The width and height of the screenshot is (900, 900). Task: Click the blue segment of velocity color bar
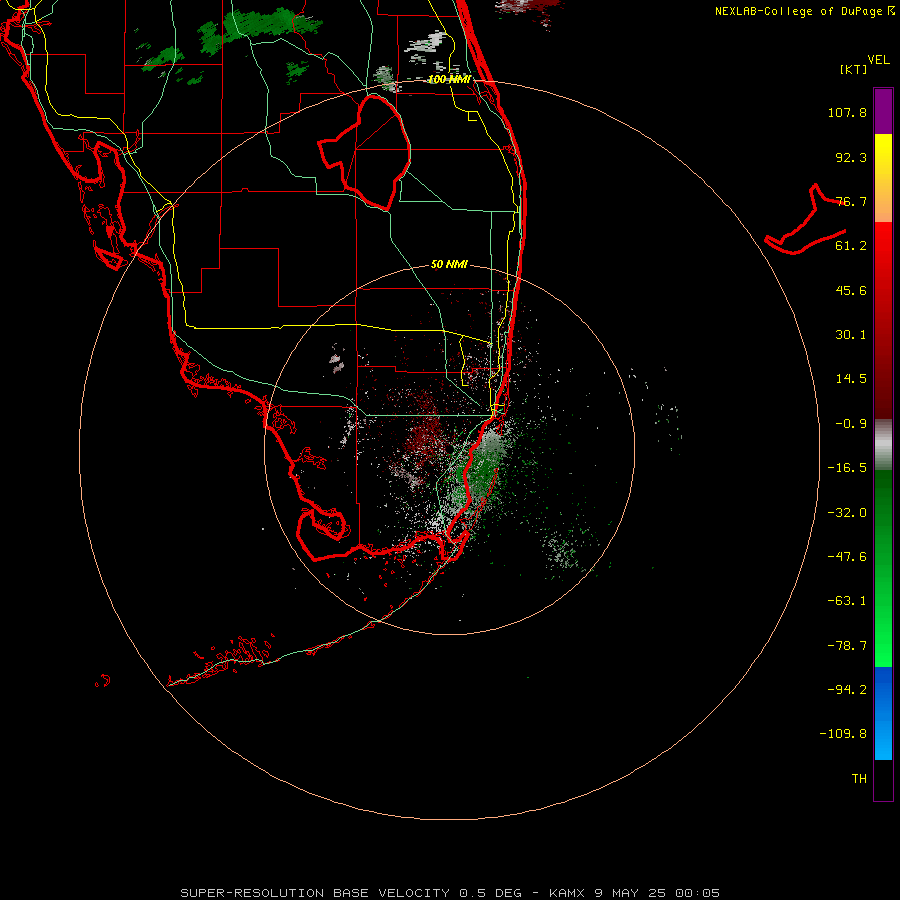883,713
